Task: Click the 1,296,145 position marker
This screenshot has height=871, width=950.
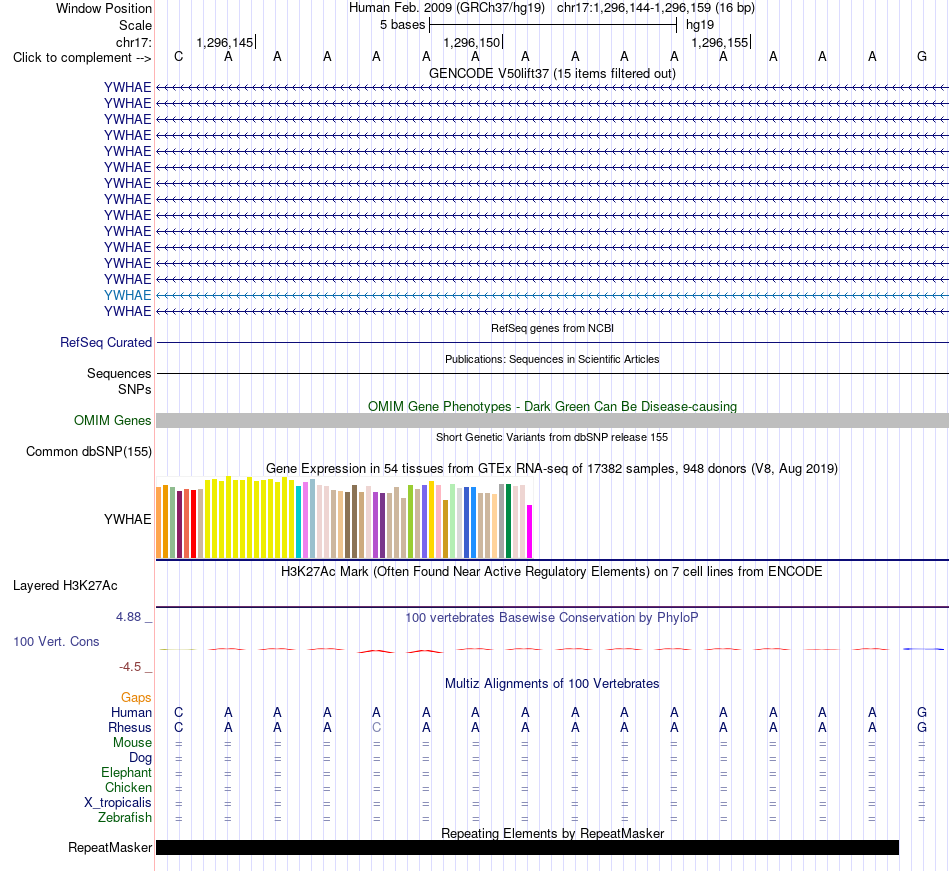Action: [x=225, y=42]
